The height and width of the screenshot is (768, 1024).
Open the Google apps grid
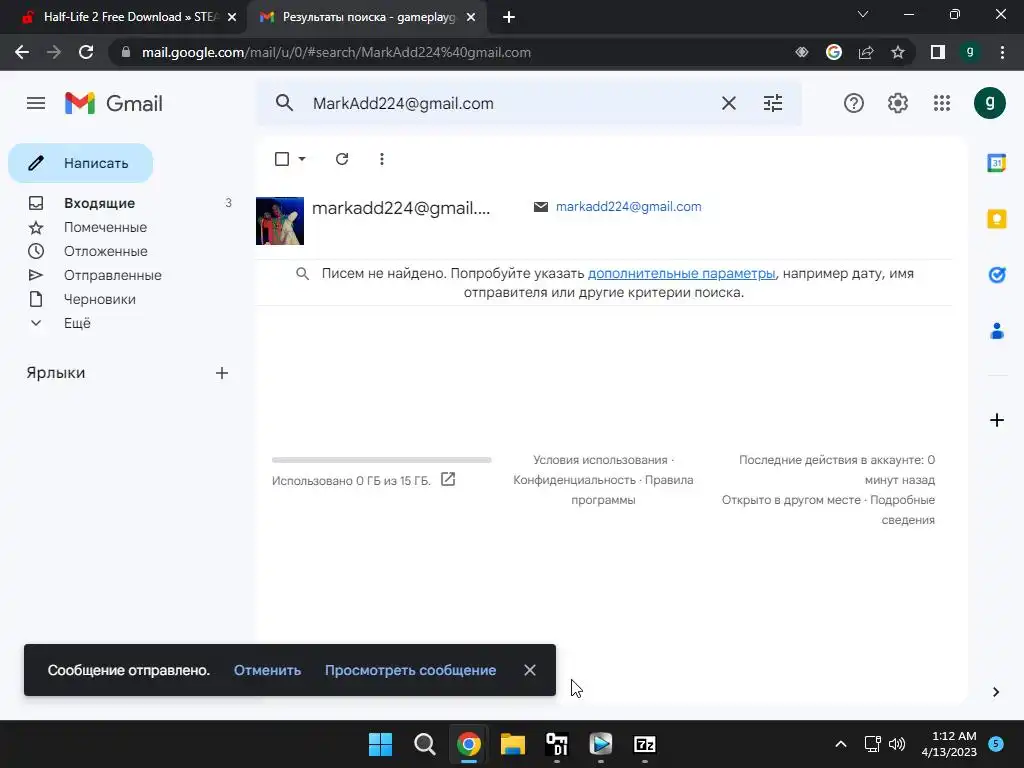pos(942,103)
